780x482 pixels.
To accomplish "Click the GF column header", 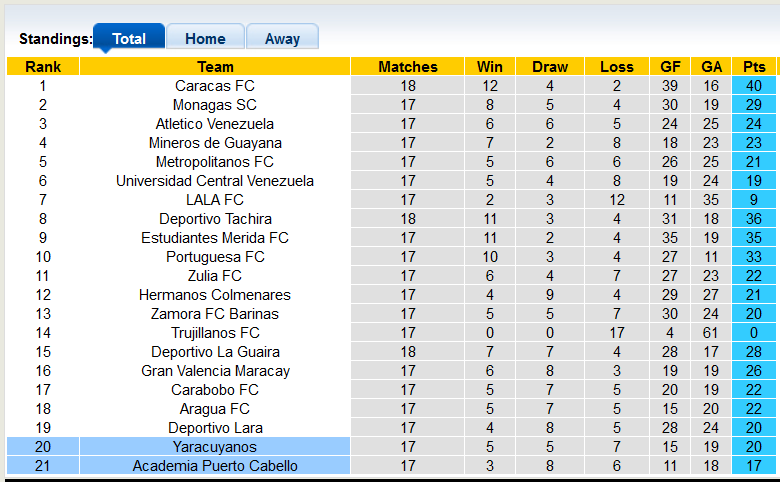I will click(x=670, y=67).
